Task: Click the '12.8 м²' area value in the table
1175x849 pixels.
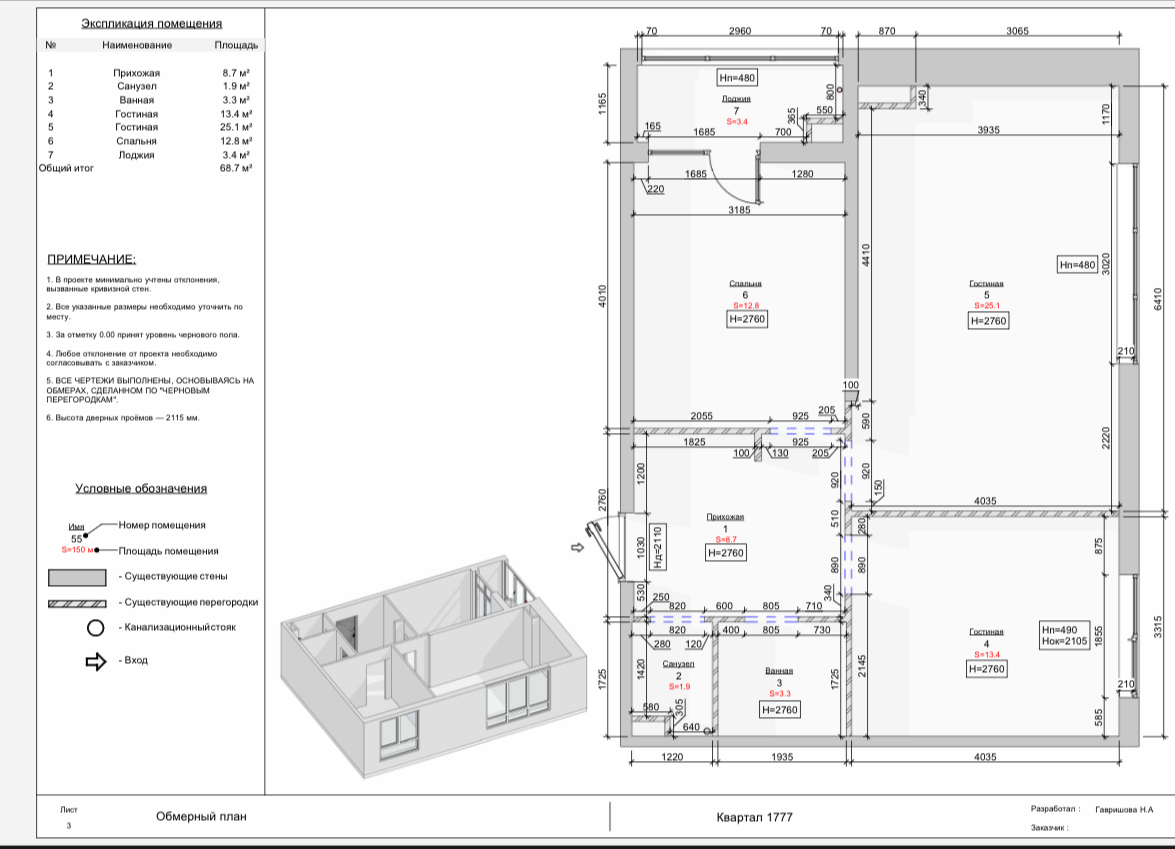Action: click(236, 141)
